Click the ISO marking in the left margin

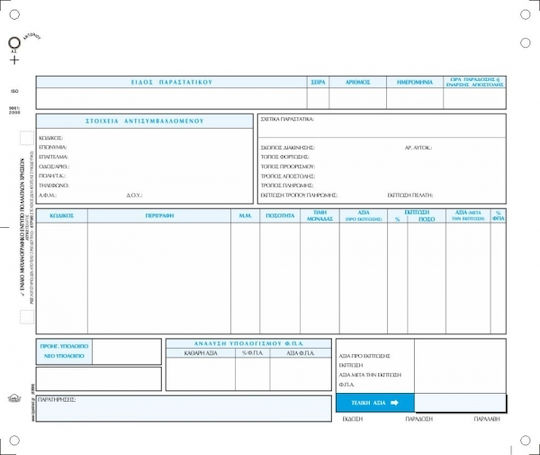(14, 91)
